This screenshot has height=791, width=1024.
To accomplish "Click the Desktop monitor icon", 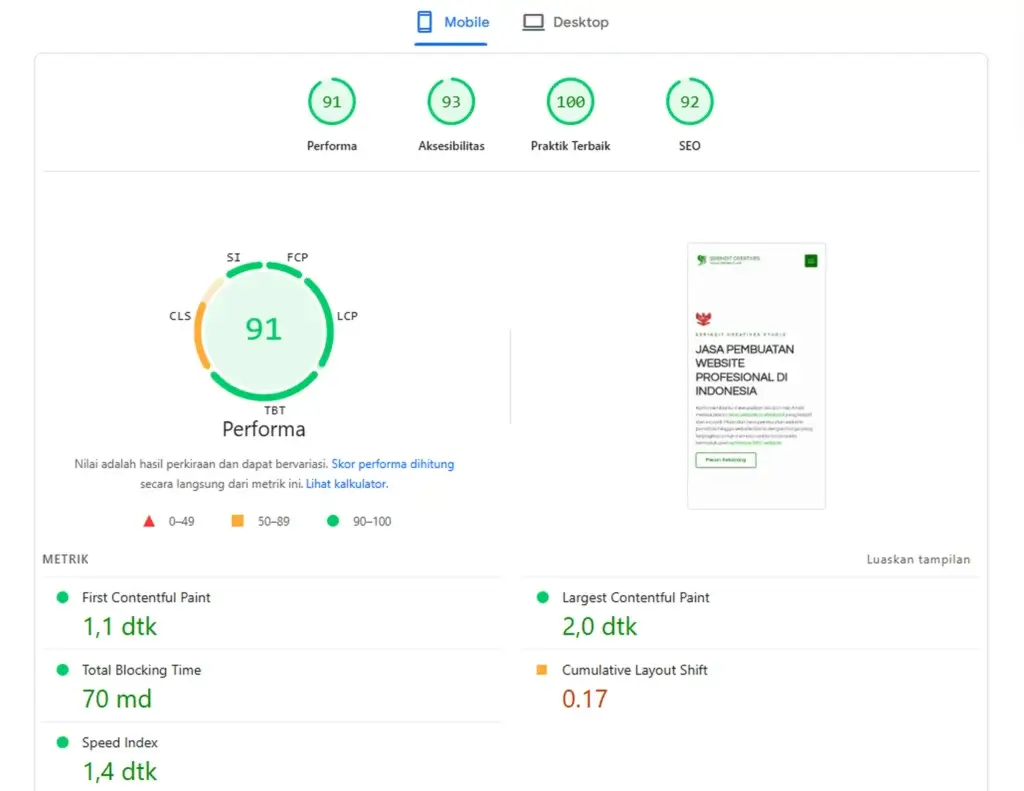I will (x=533, y=20).
